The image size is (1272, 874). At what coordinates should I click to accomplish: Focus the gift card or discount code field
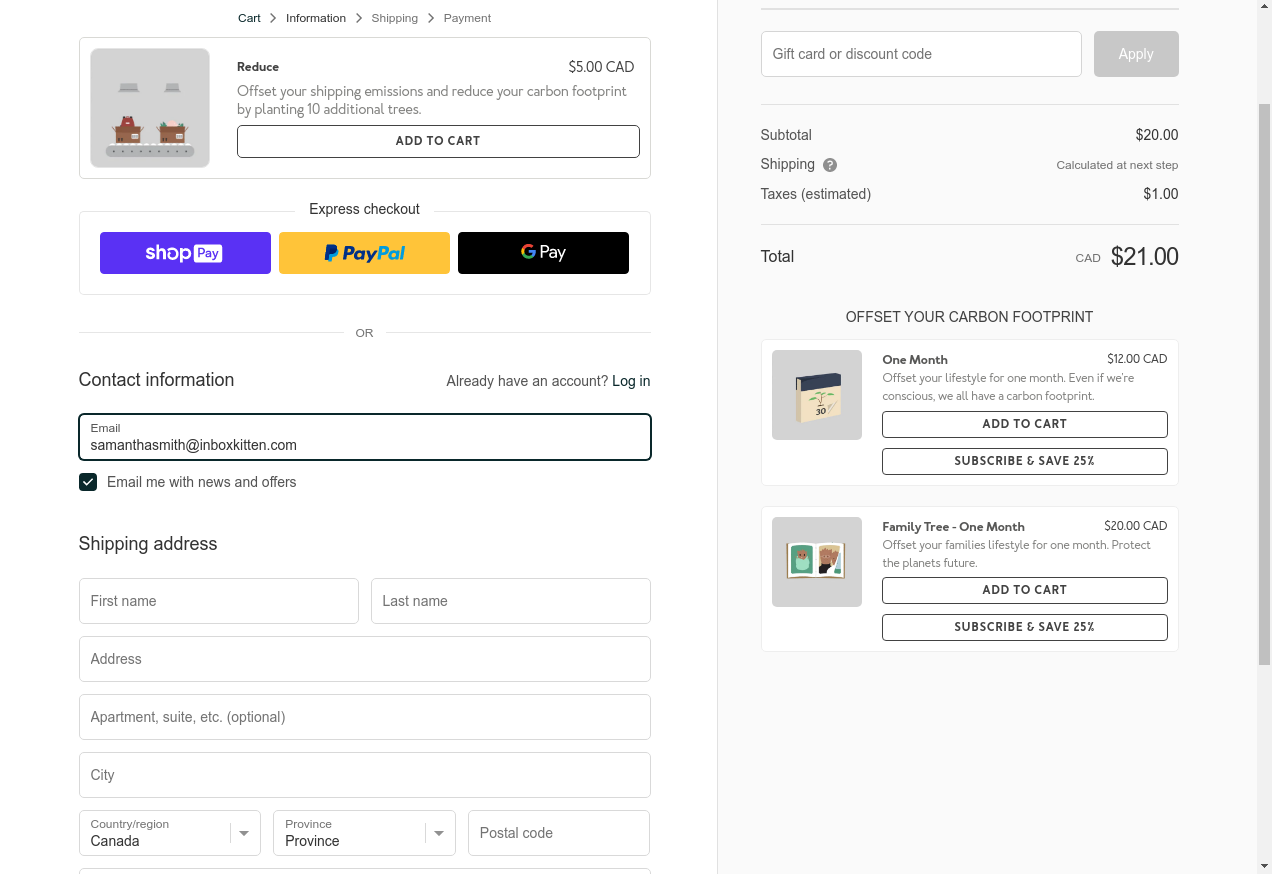(921, 54)
